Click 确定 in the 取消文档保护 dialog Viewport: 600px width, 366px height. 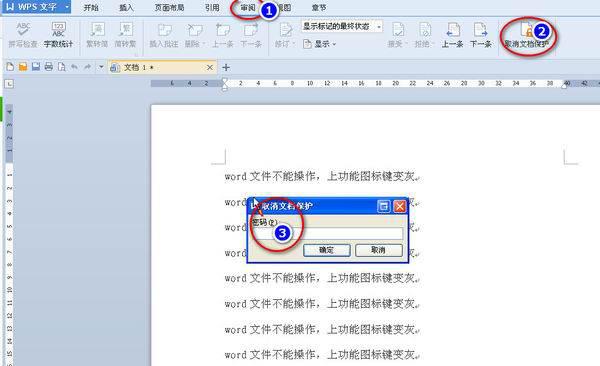326,250
